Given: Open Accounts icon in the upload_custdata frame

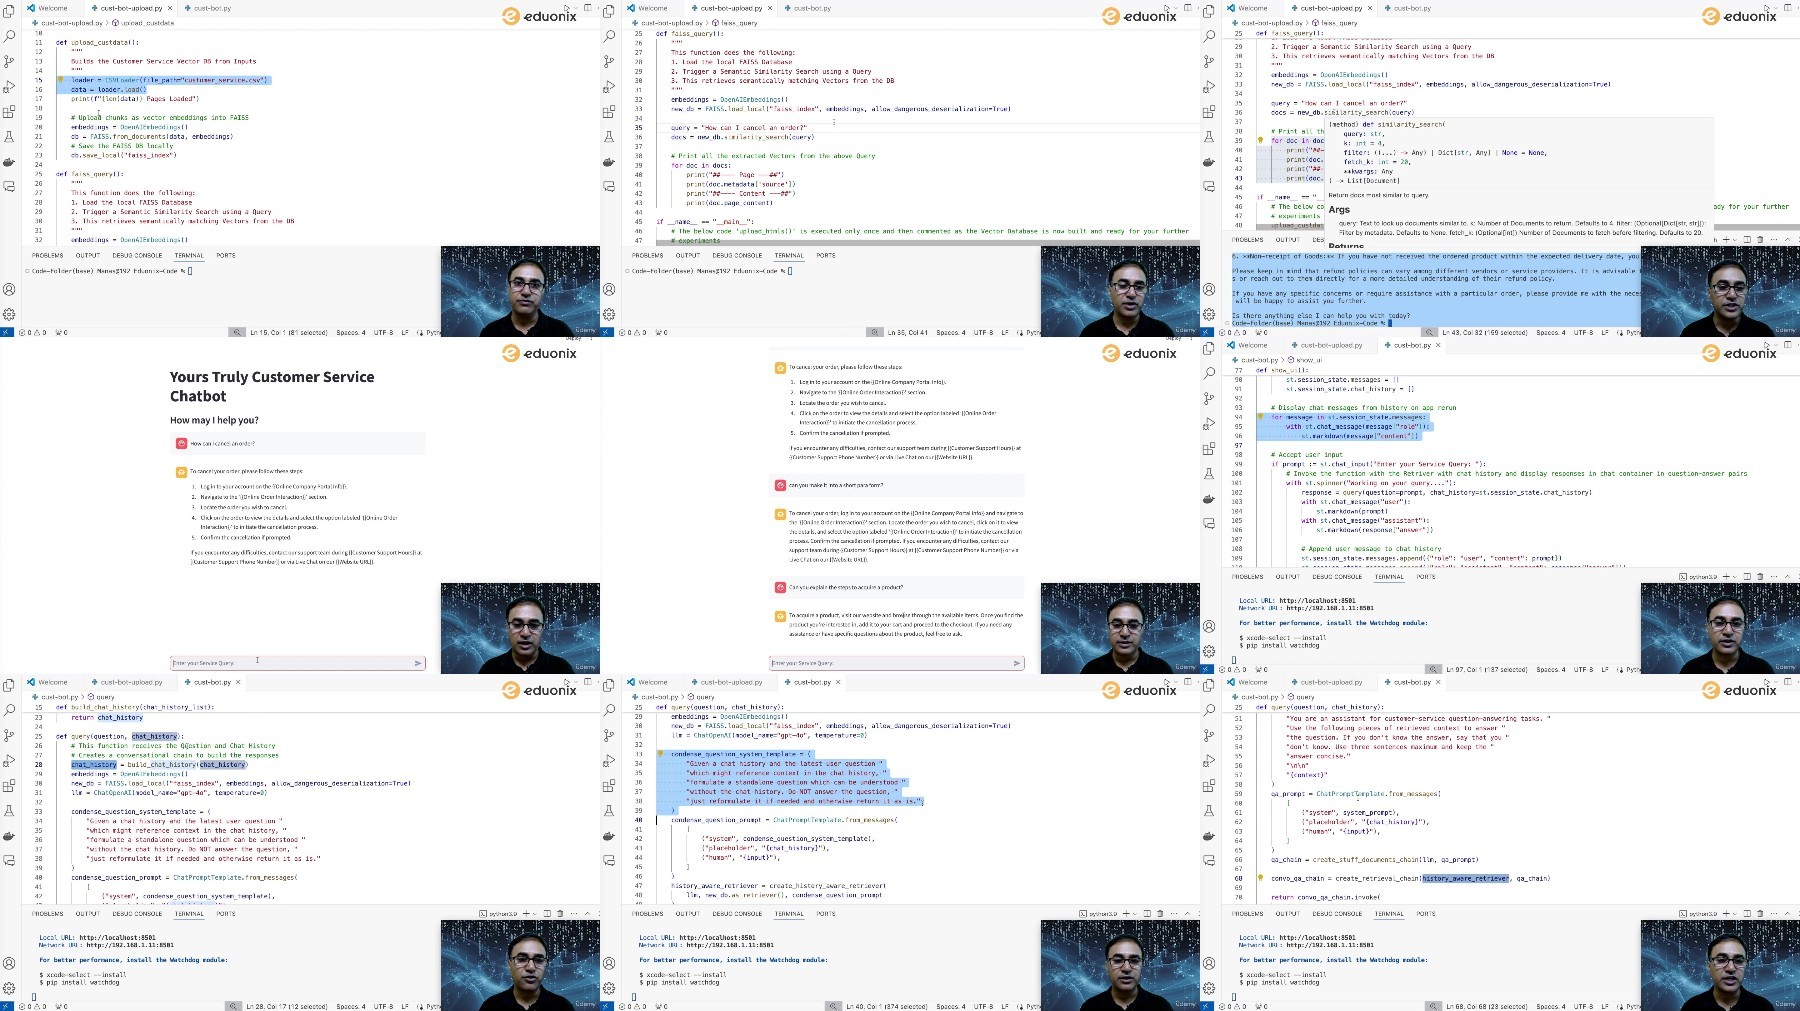Looking at the screenshot, I should pos(9,289).
